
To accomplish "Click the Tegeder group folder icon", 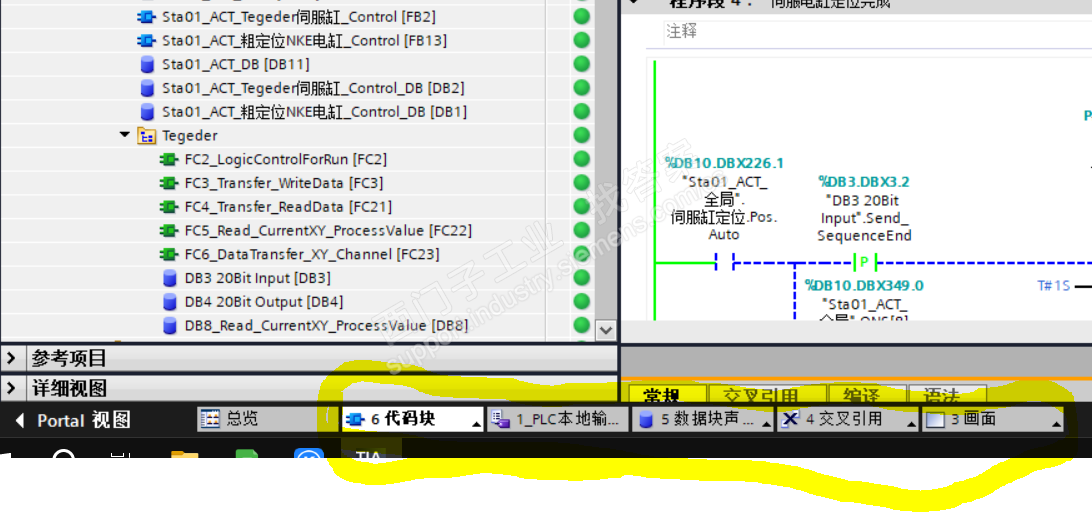I will (146, 136).
